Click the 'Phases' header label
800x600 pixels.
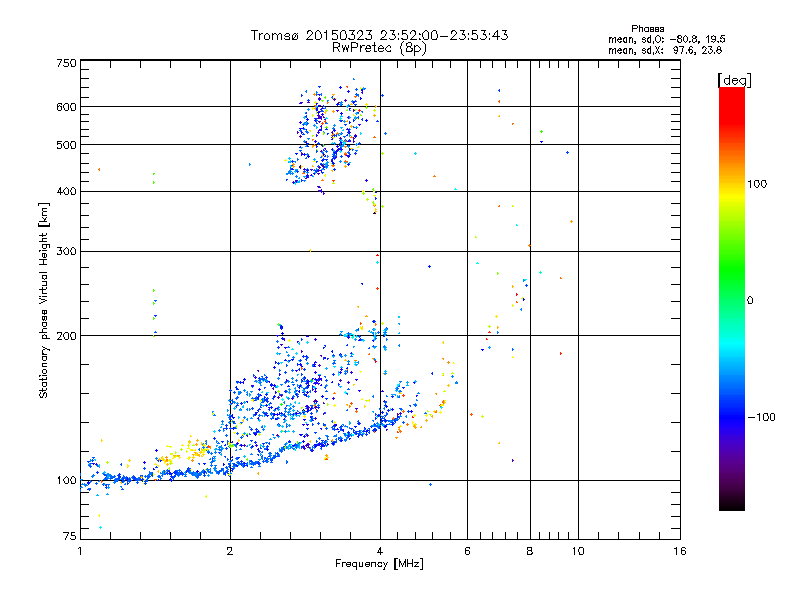coord(647,29)
